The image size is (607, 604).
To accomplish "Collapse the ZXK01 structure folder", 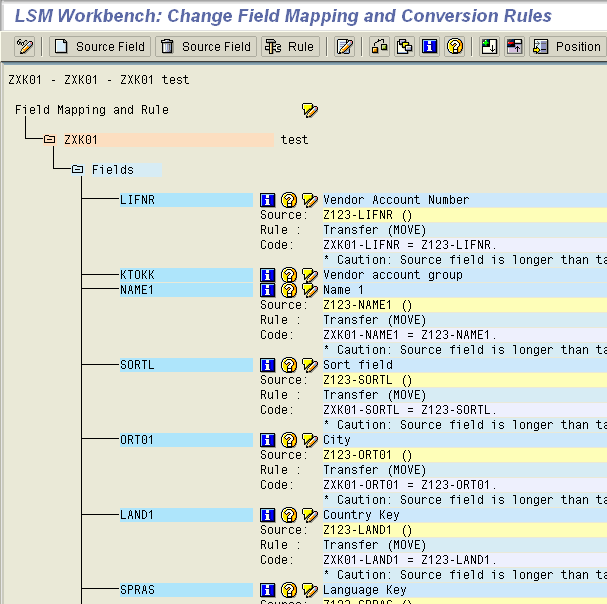I will [49, 140].
